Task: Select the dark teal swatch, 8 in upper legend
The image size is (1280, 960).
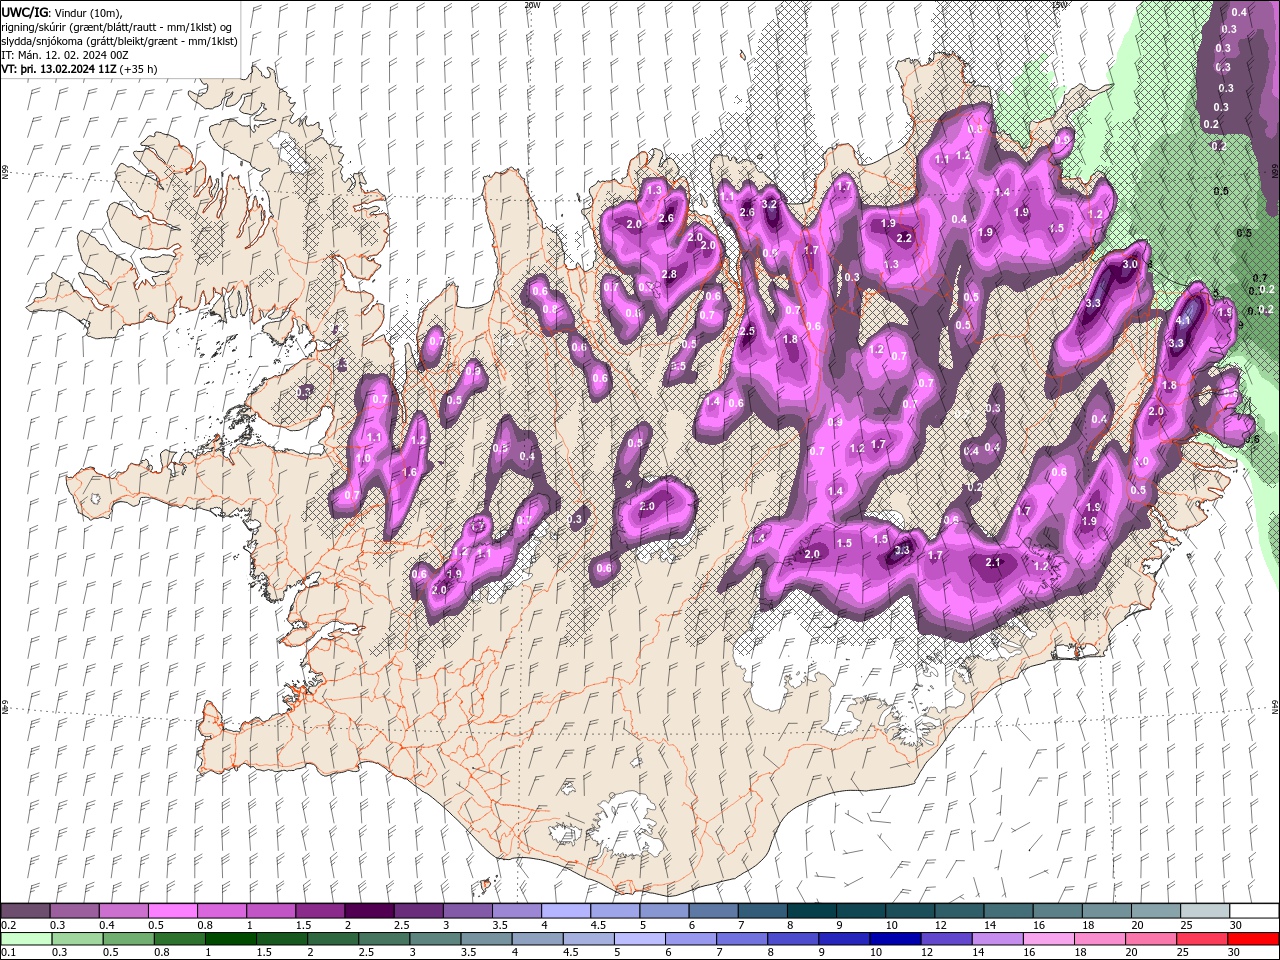Action: tap(812, 911)
